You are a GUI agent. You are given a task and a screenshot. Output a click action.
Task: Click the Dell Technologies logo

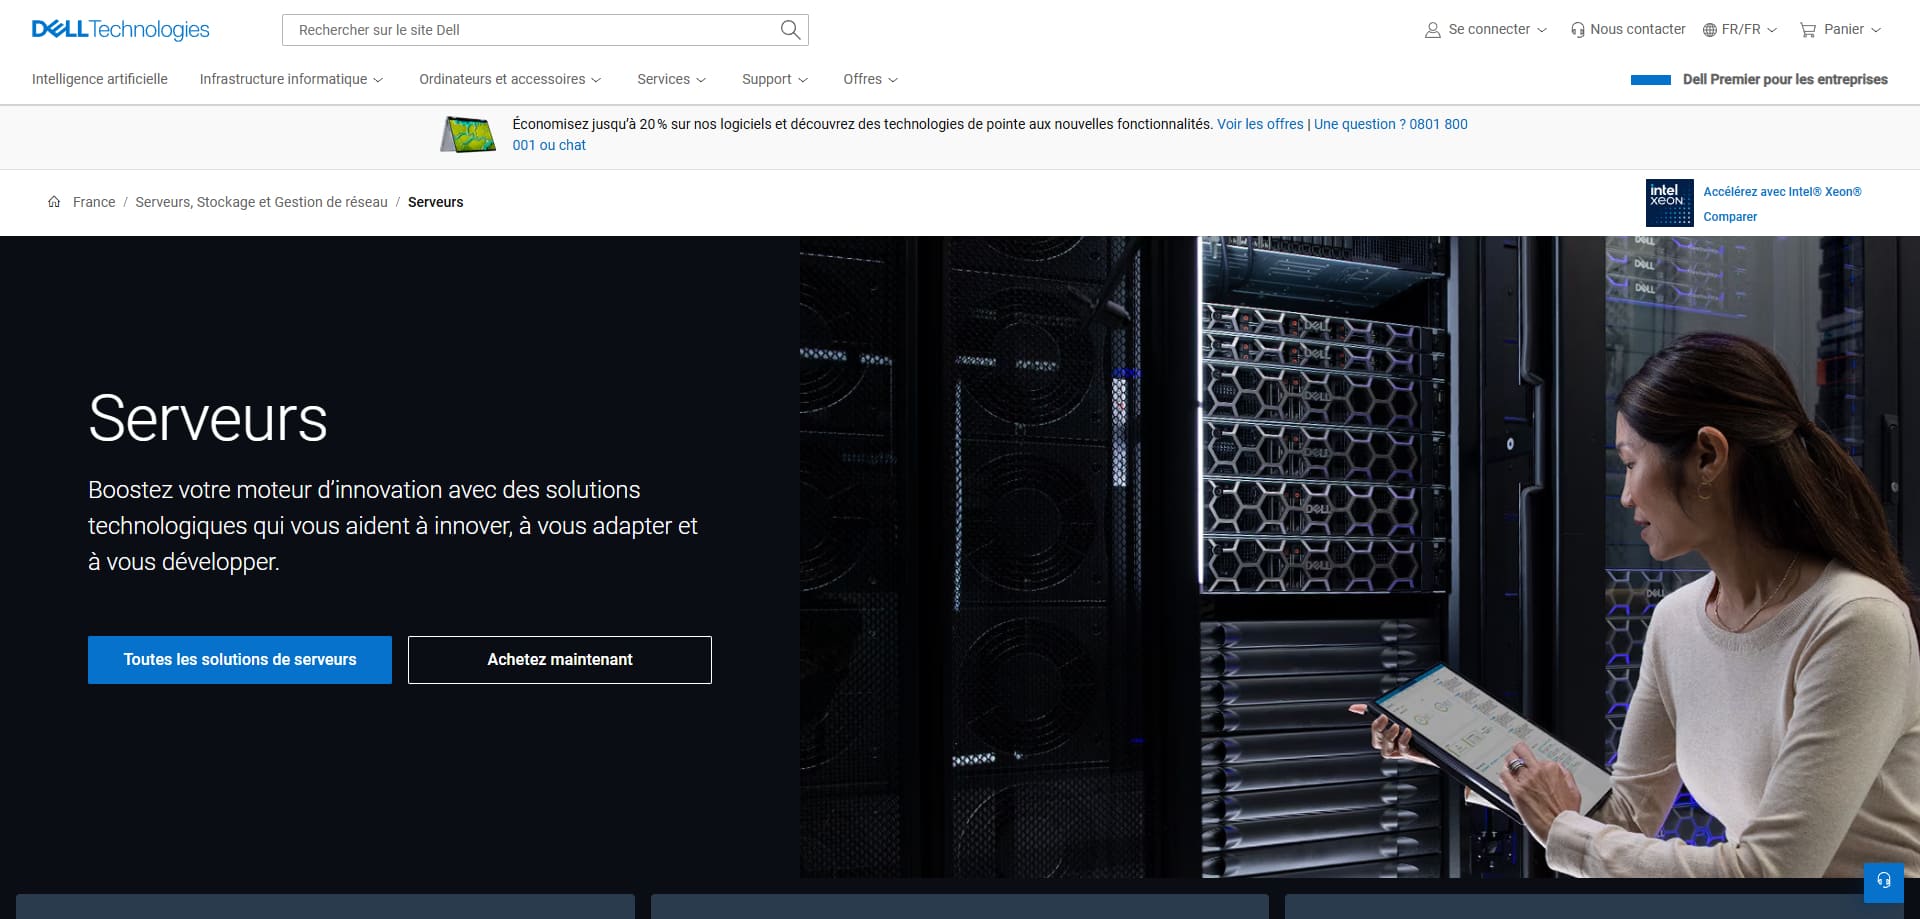coord(120,29)
